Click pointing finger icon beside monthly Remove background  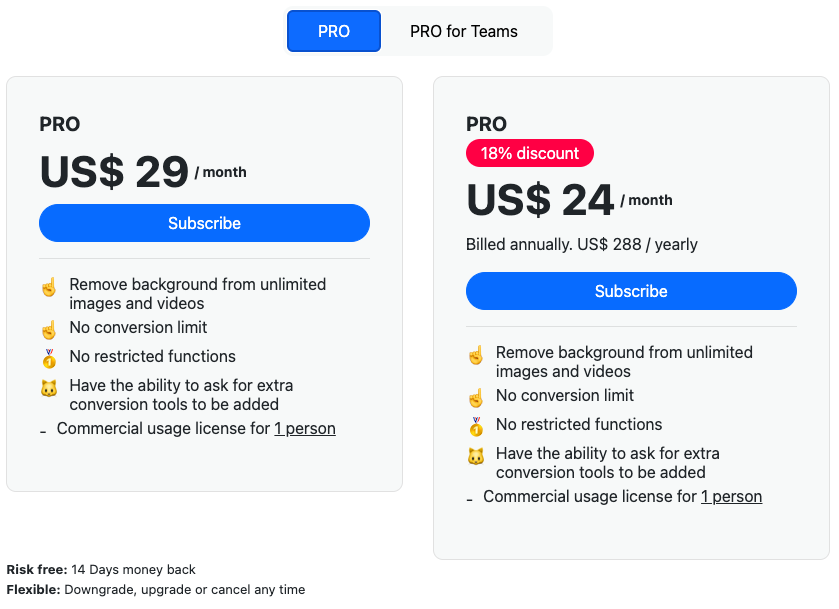pyautogui.click(x=49, y=287)
